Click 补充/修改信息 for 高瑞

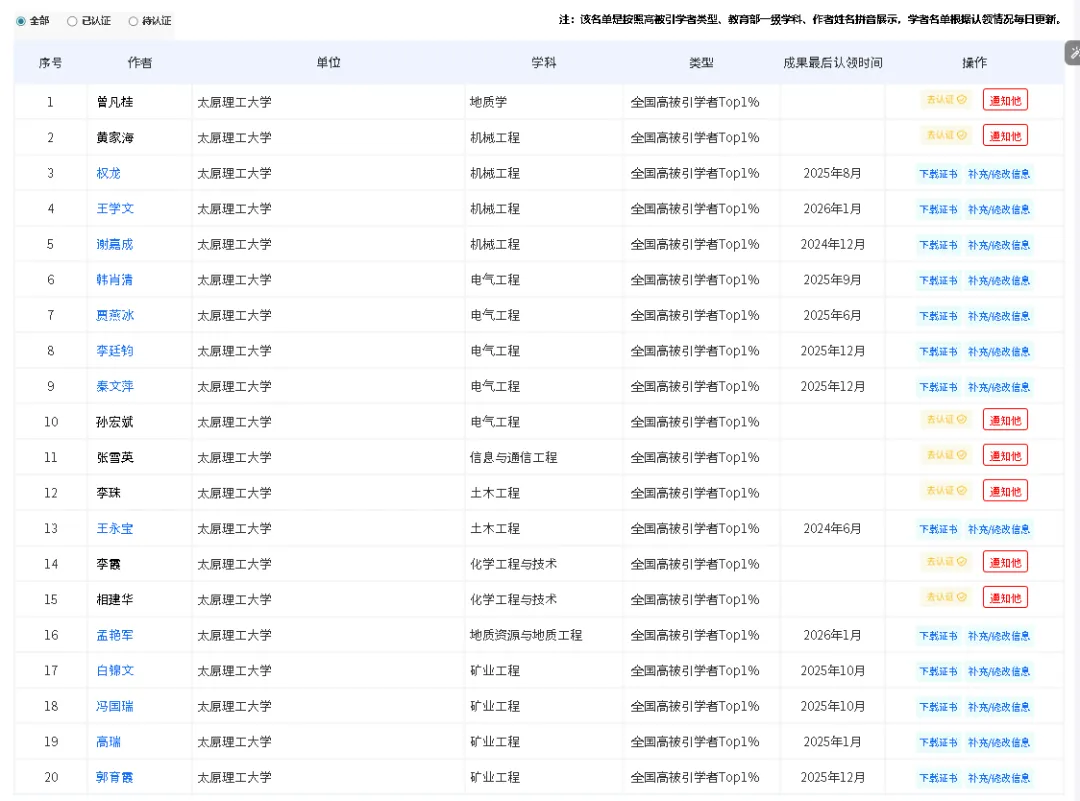[999, 742]
